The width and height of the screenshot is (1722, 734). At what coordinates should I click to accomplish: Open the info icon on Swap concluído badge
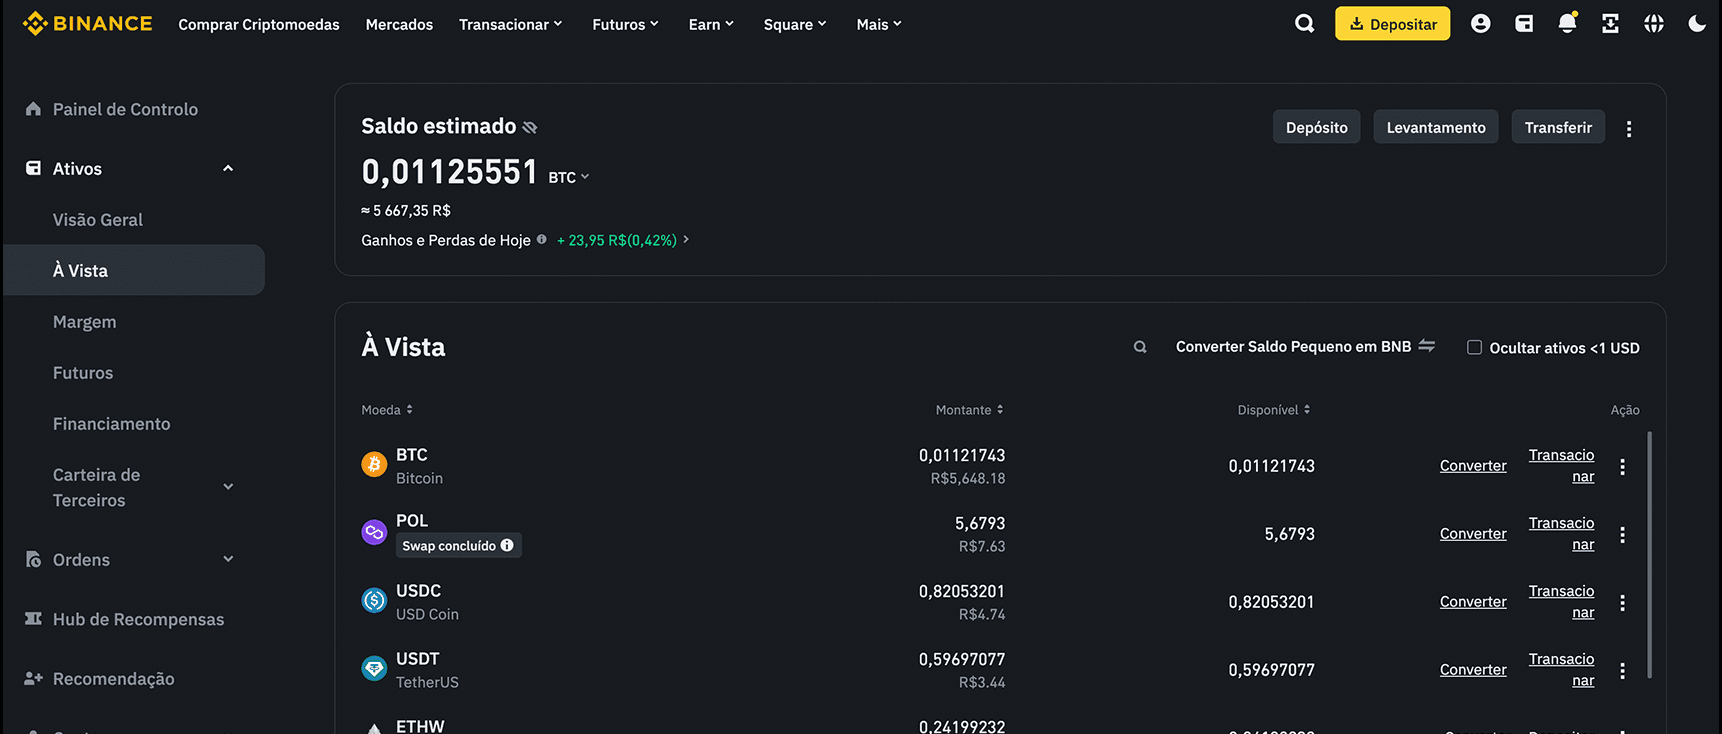click(507, 545)
